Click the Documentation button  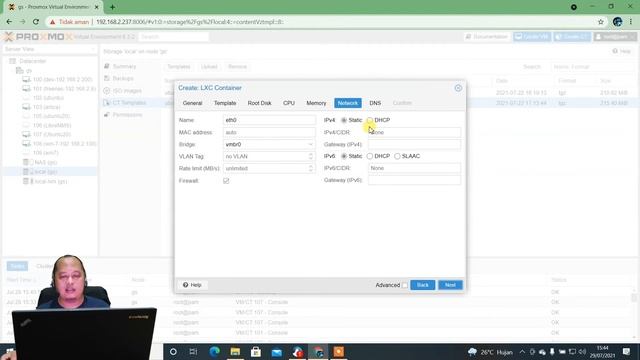pyautogui.click(x=487, y=37)
